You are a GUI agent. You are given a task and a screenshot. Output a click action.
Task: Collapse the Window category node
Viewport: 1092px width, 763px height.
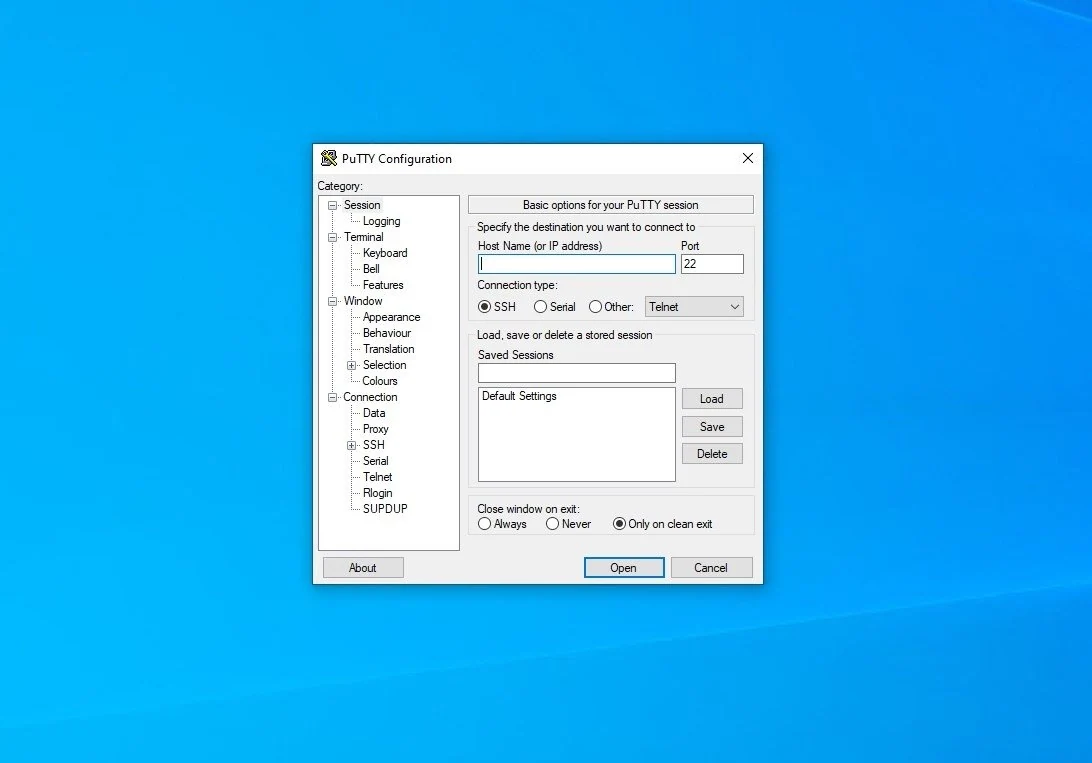(x=333, y=301)
